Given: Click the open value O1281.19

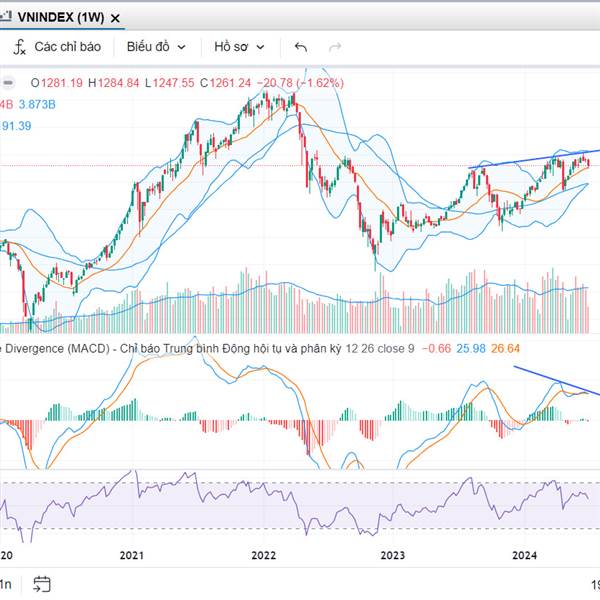Looking at the screenshot, I should point(57,83).
